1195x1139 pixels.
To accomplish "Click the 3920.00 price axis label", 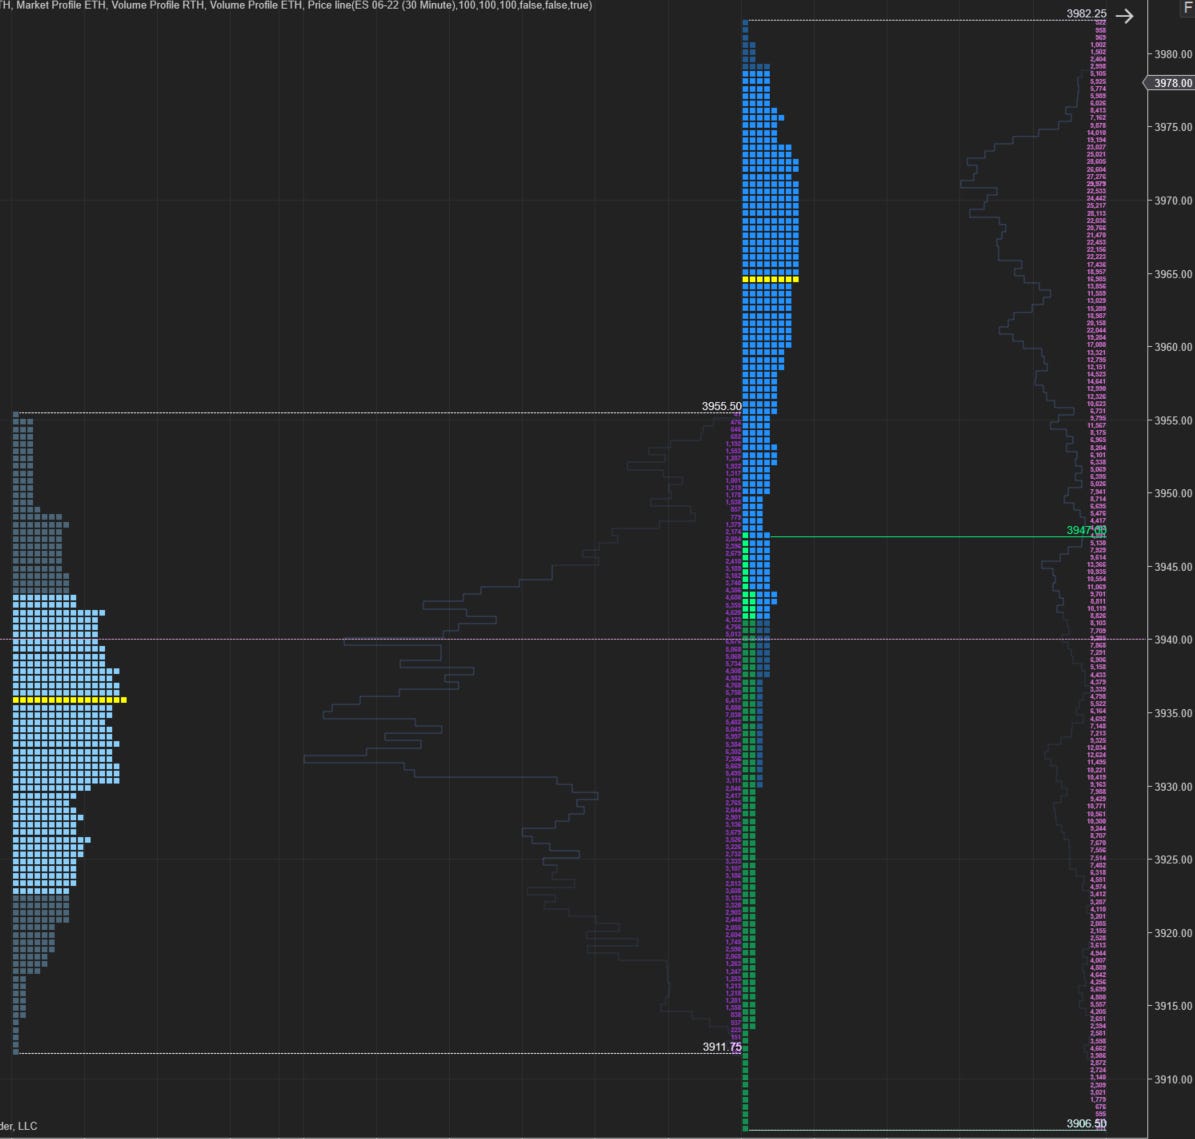I will [x=1173, y=933].
